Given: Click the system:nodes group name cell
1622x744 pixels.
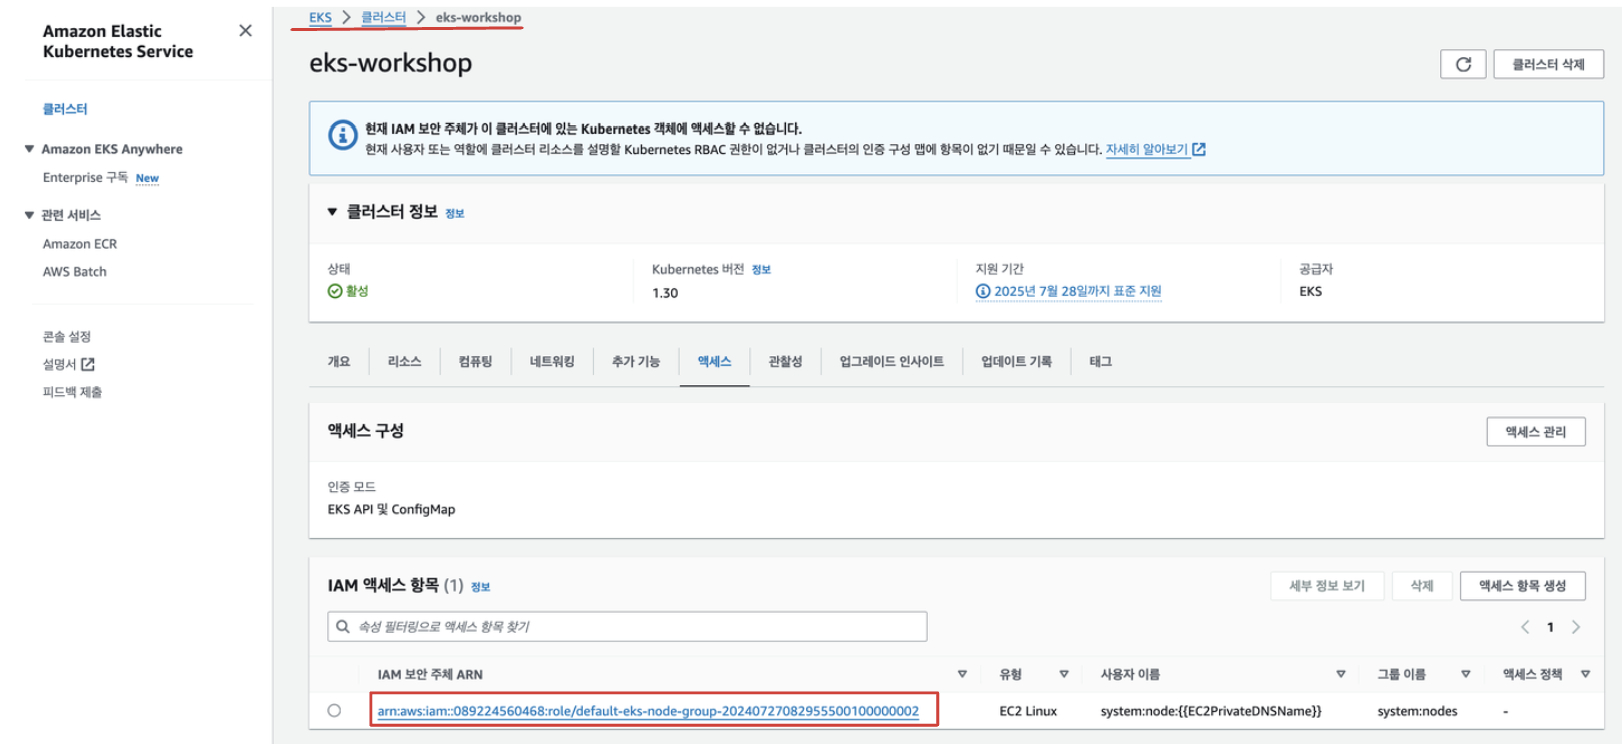Looking at the screenshot, I should (1417, 711).
